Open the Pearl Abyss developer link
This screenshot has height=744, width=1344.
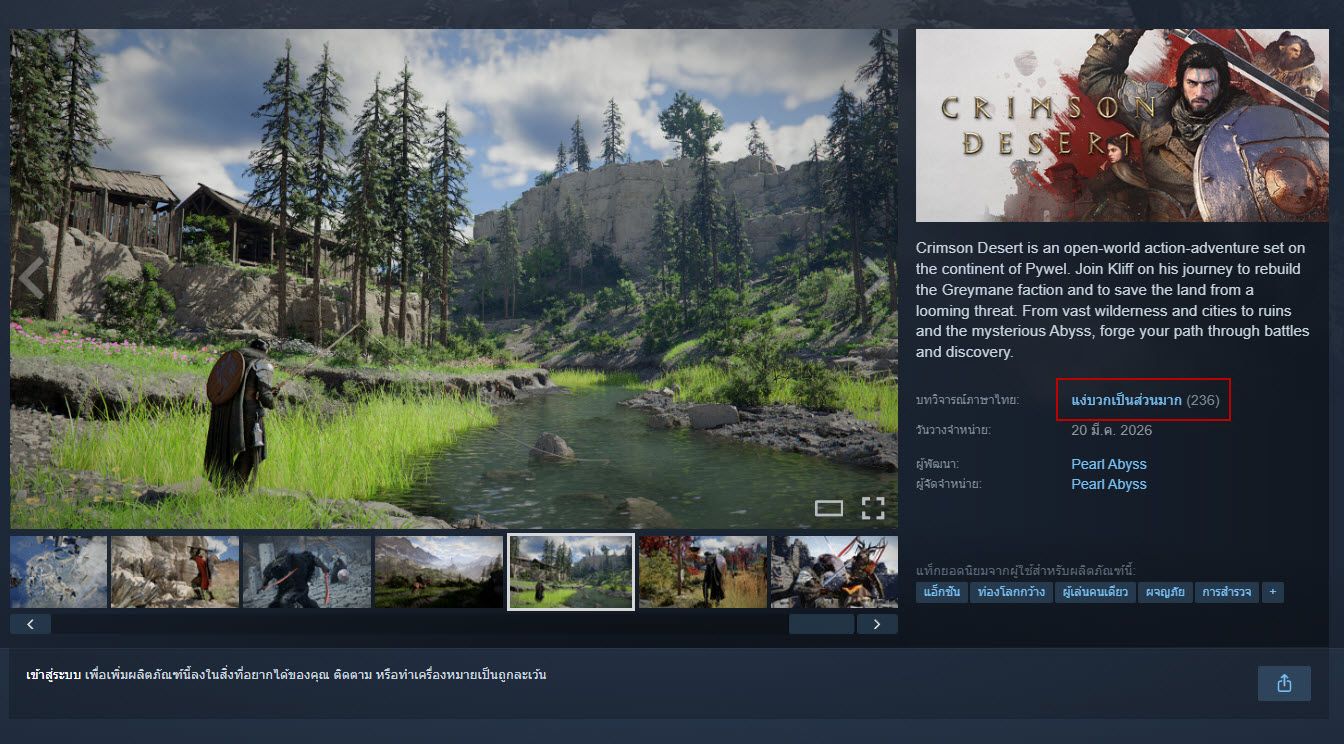(x=1108, y=464)
